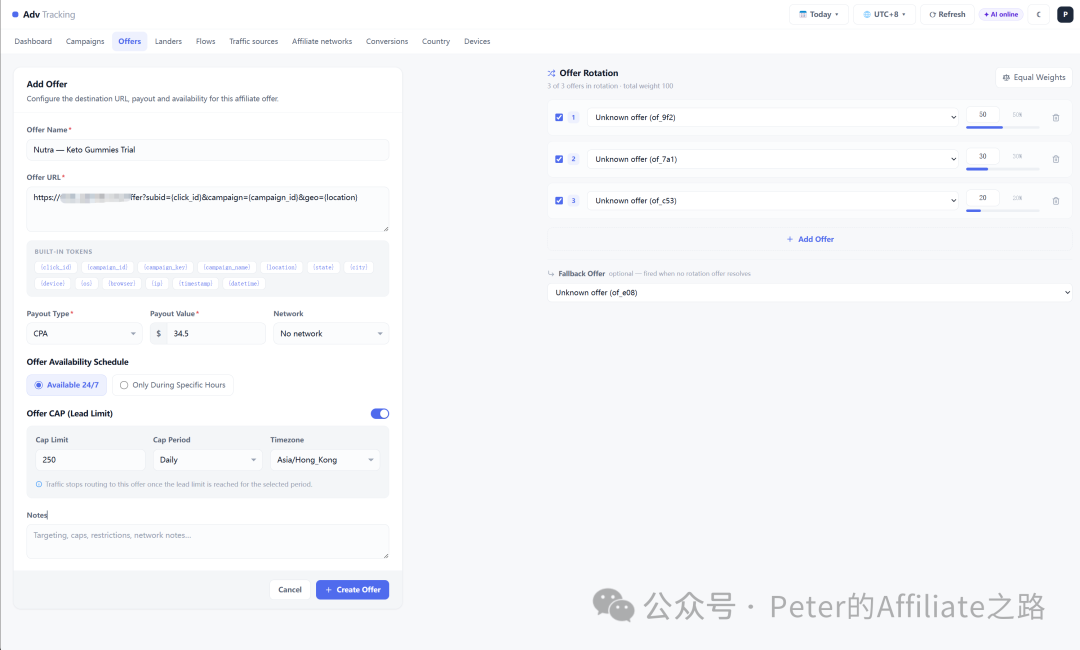Open the Affiliate networks tab
1080x650 pixels.
322,41
